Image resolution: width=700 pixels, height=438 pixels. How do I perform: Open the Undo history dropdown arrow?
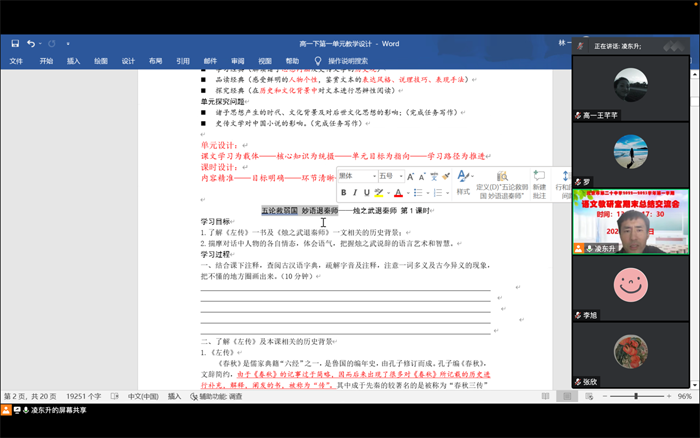coord(40,44)
